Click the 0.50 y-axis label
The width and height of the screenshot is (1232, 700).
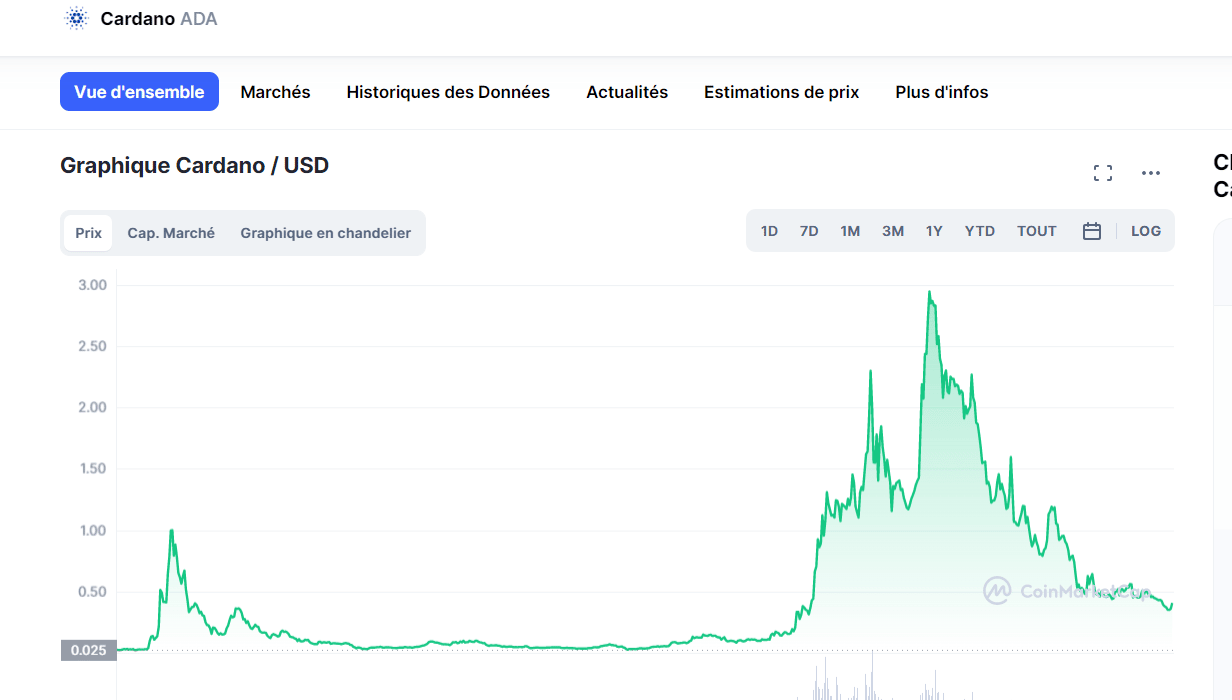point(92,591)
